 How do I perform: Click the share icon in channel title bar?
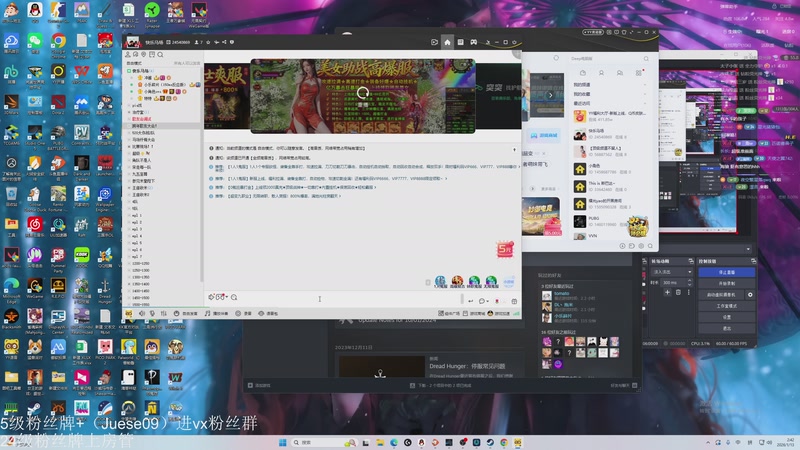pyautogui.click(x=224, y=42)
